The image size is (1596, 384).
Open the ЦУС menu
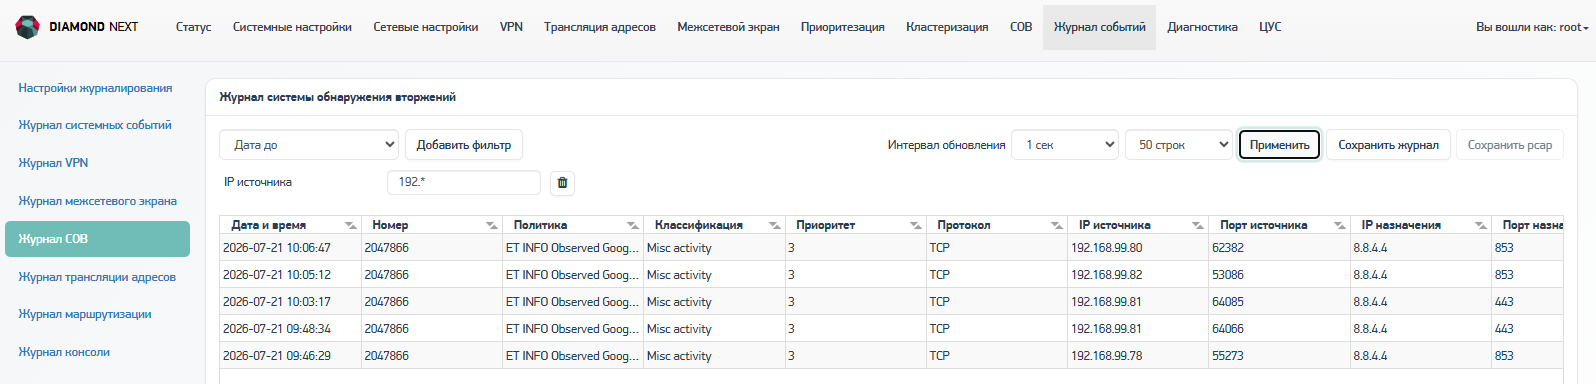(x=1270, y=27)
